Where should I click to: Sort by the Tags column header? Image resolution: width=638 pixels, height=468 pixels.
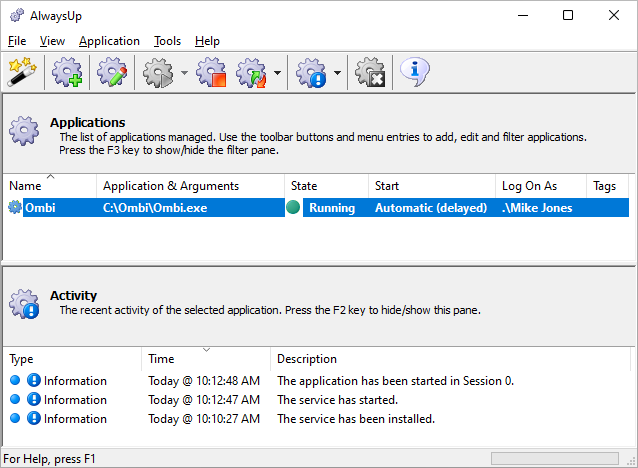[x=608, y=186]
